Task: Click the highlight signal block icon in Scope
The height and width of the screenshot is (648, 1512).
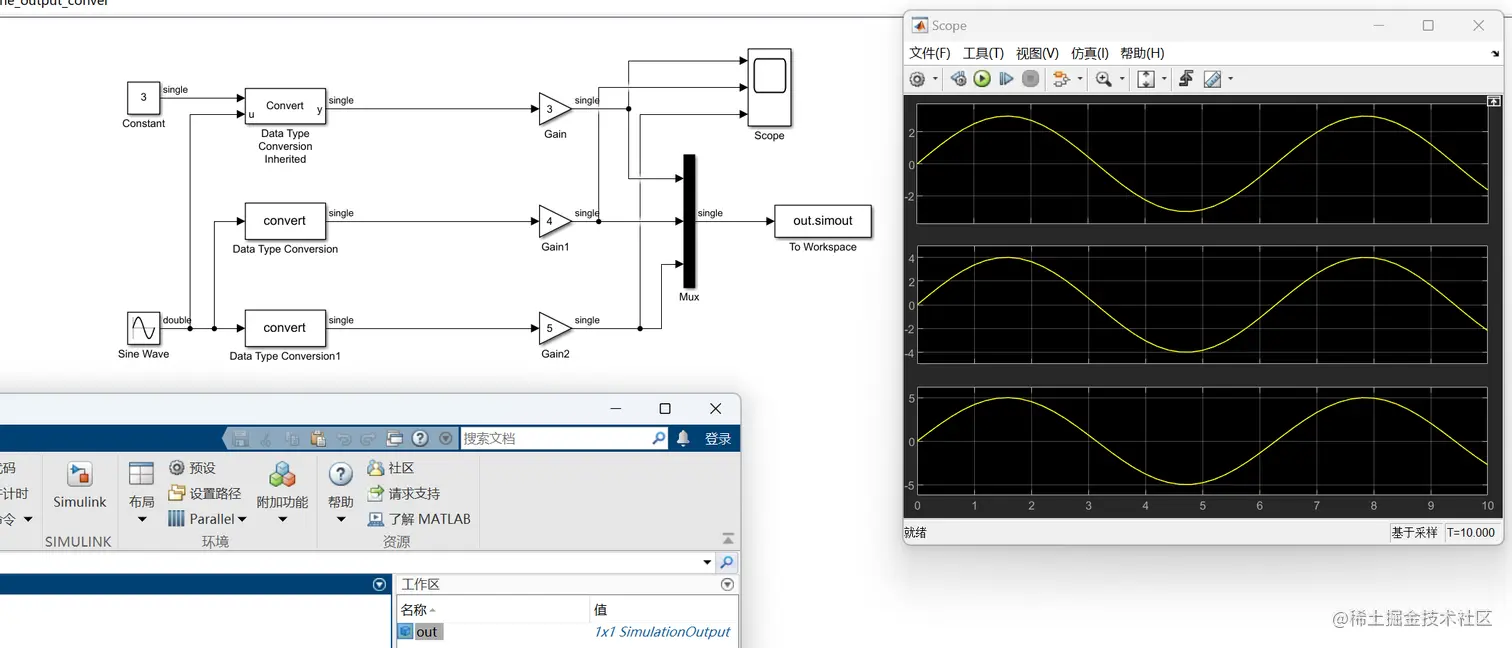Action: pyautogui.click(x=1061, y=79)
